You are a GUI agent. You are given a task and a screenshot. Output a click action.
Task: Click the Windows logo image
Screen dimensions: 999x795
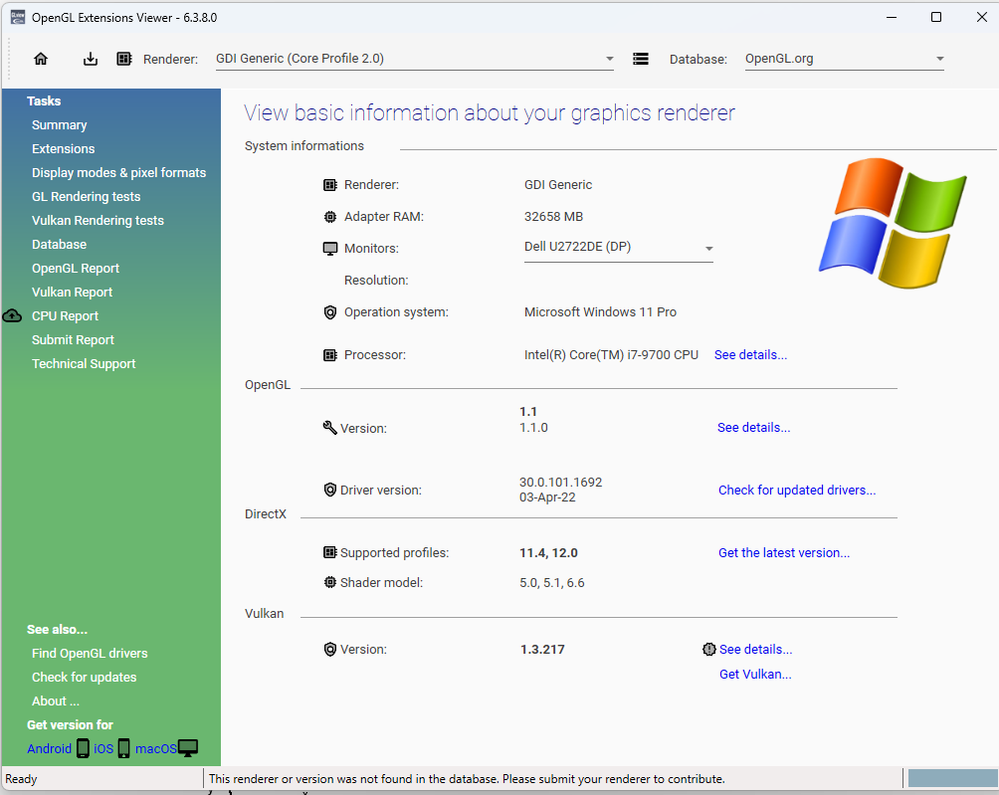893,223
